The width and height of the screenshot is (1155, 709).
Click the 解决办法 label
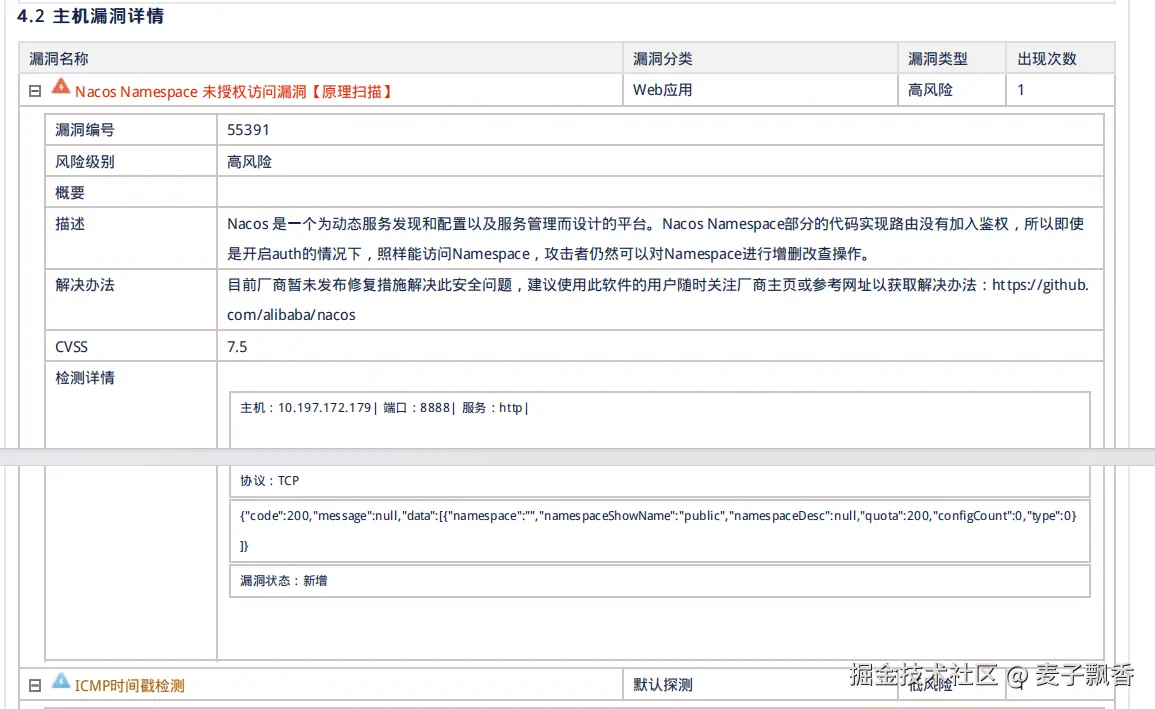pyautogui.click(x=85, y=285)
